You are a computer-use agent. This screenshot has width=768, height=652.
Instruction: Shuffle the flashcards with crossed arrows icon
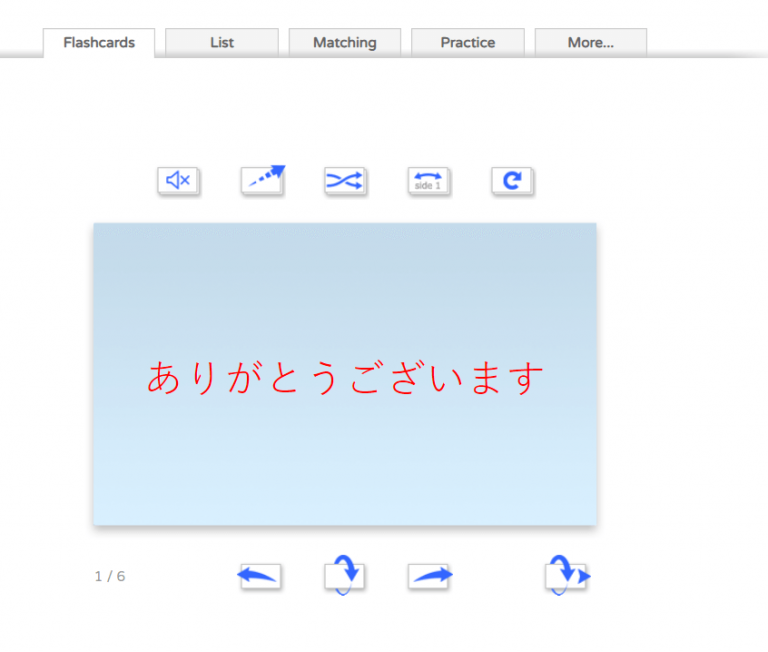click(345, 181)
